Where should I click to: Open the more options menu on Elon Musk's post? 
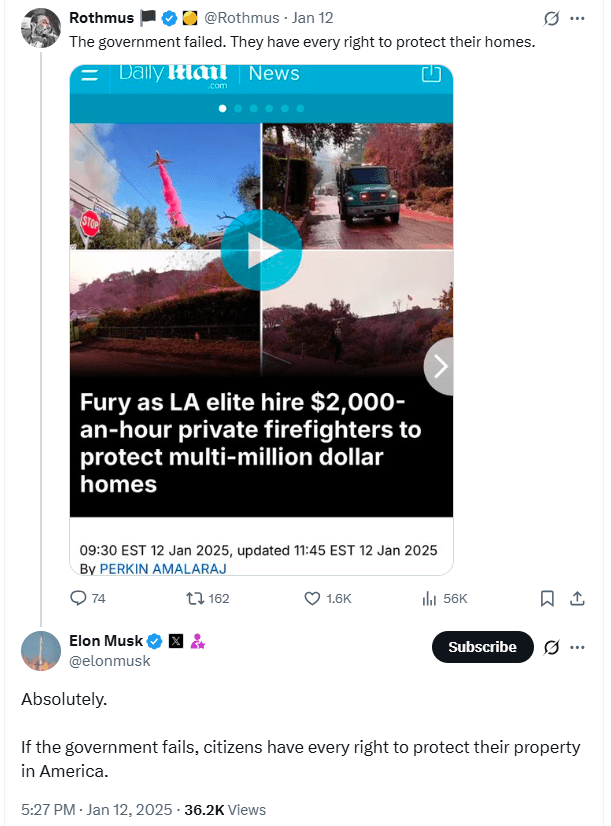pos(577,647)
